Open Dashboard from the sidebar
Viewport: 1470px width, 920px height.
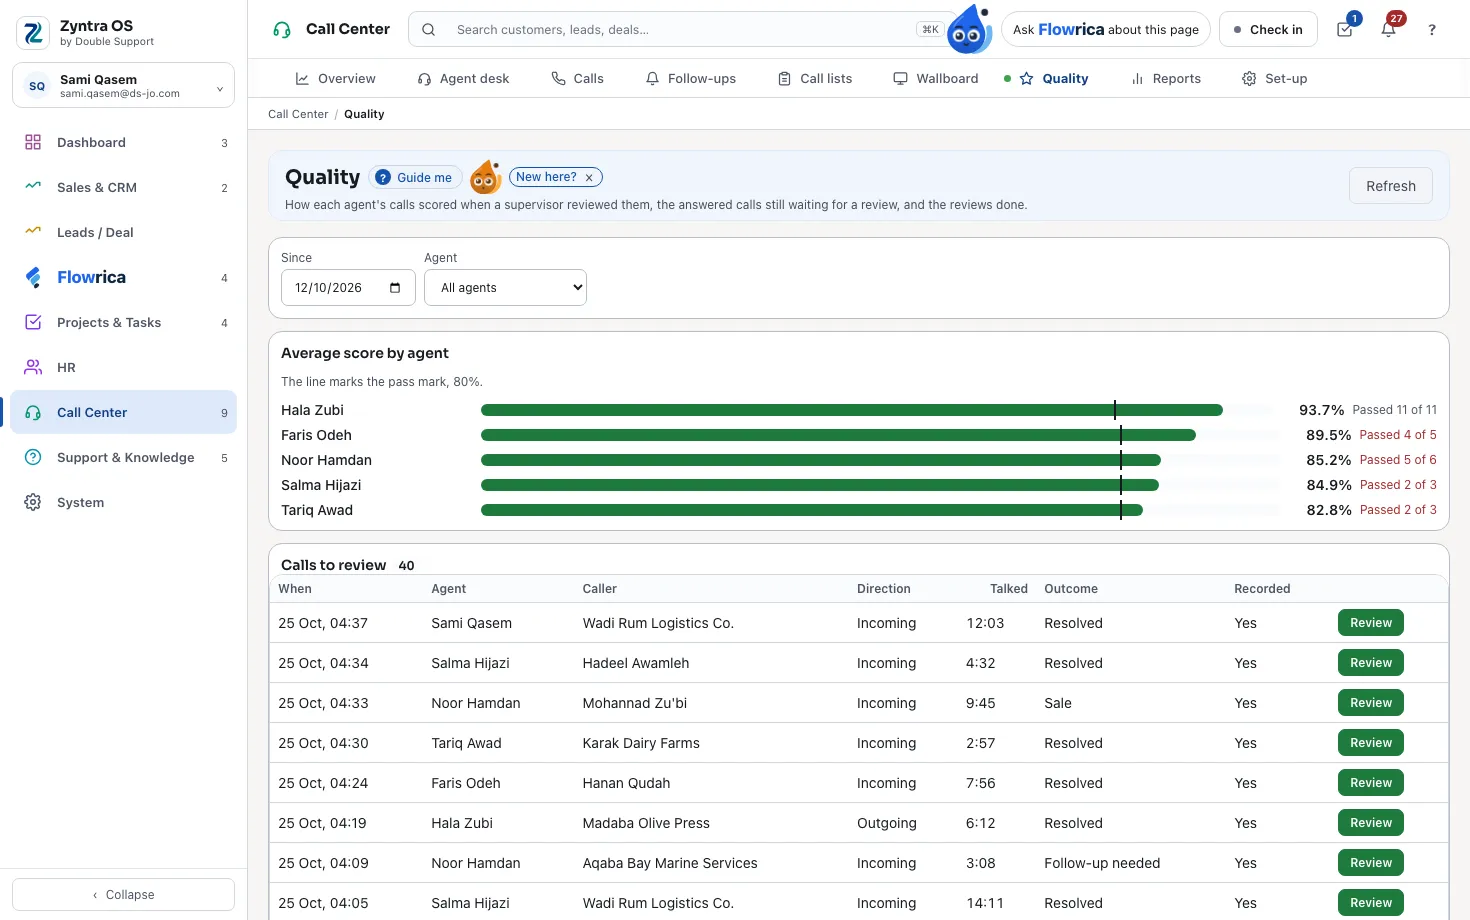(x=124, y=143)
